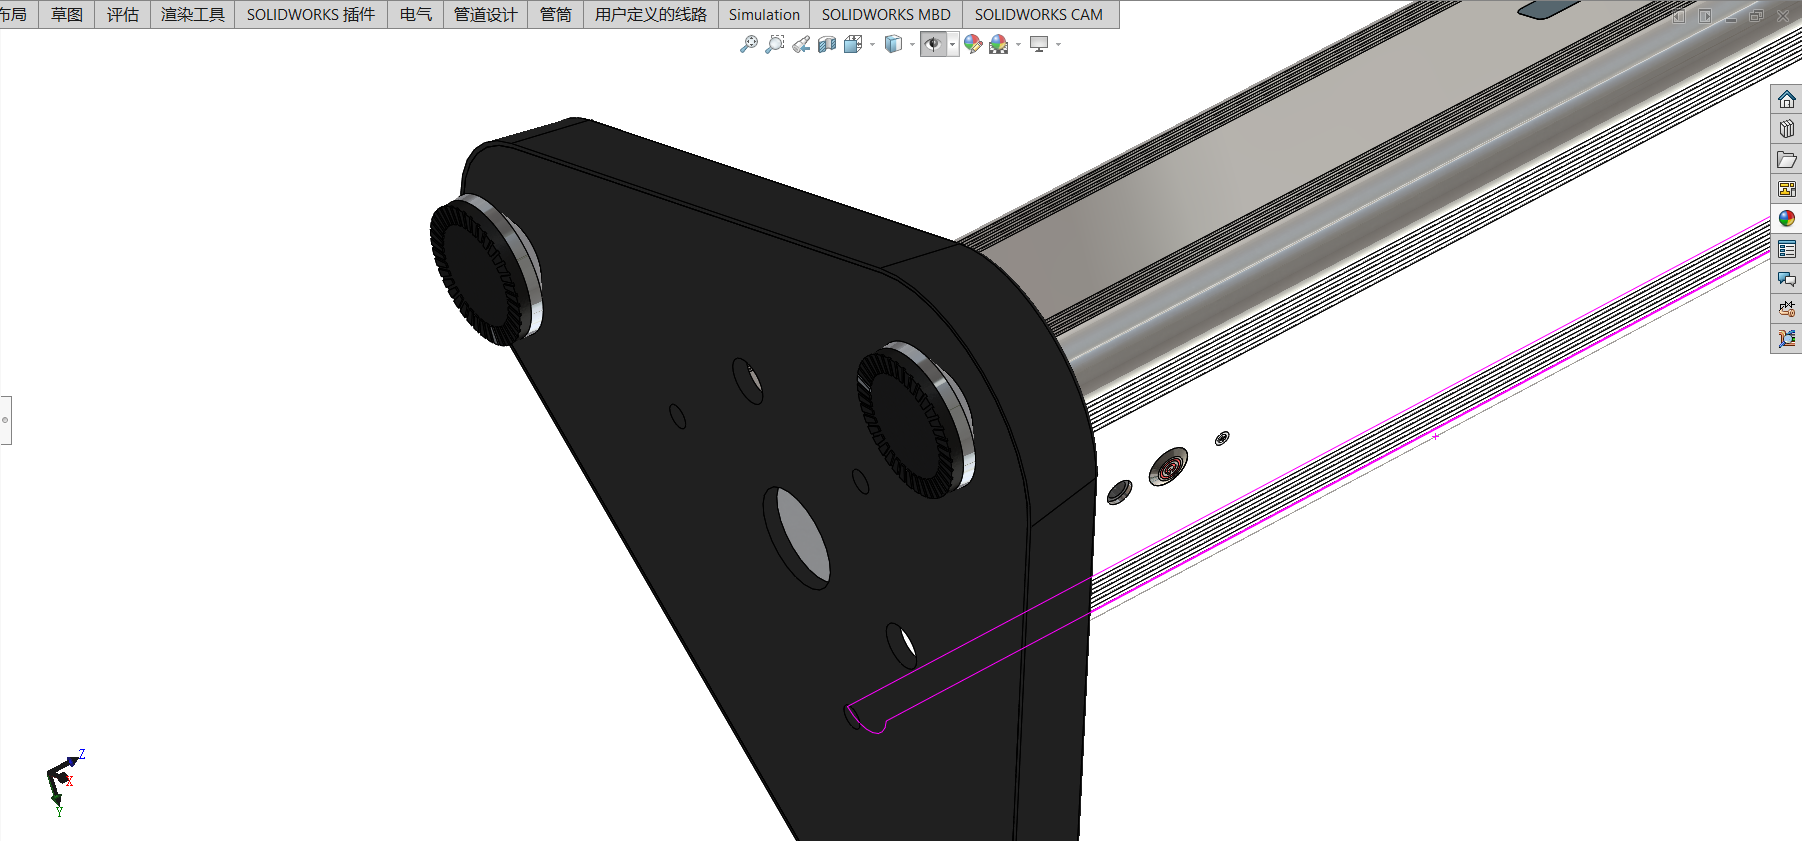
Task: Click the left-pane collapse icon near window controls
Action: tap(1679, 16)
